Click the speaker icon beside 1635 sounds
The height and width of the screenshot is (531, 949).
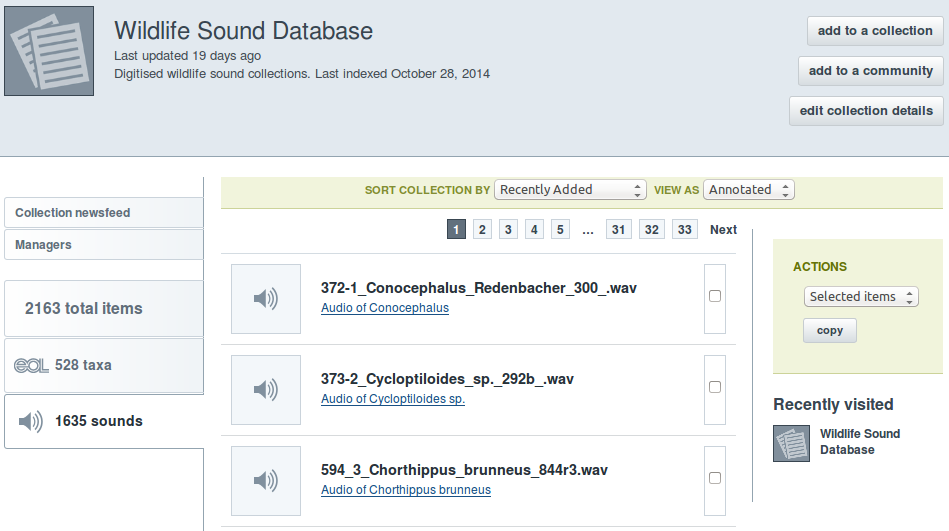[x=30, y=421]
